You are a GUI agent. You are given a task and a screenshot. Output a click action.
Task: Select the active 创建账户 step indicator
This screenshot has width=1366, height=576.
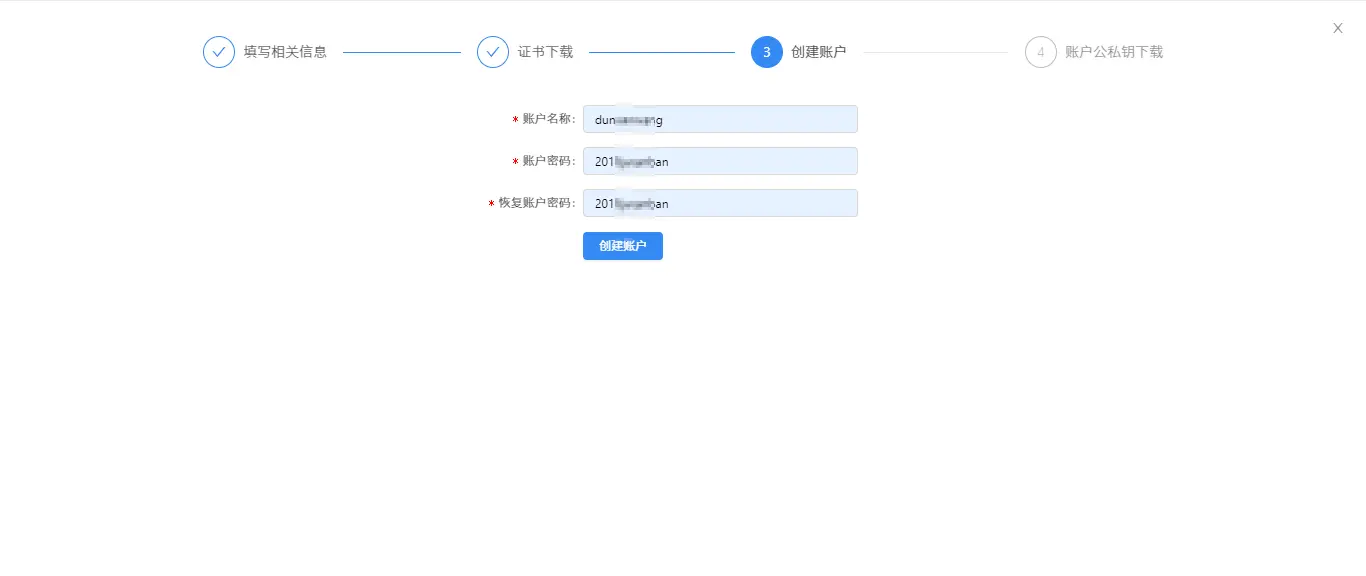(x=766, y=51)
